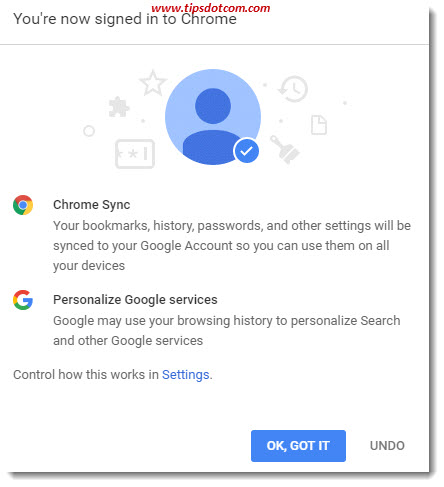
Task: Click the 'You're now signed in' title
Action: point(125,19)
